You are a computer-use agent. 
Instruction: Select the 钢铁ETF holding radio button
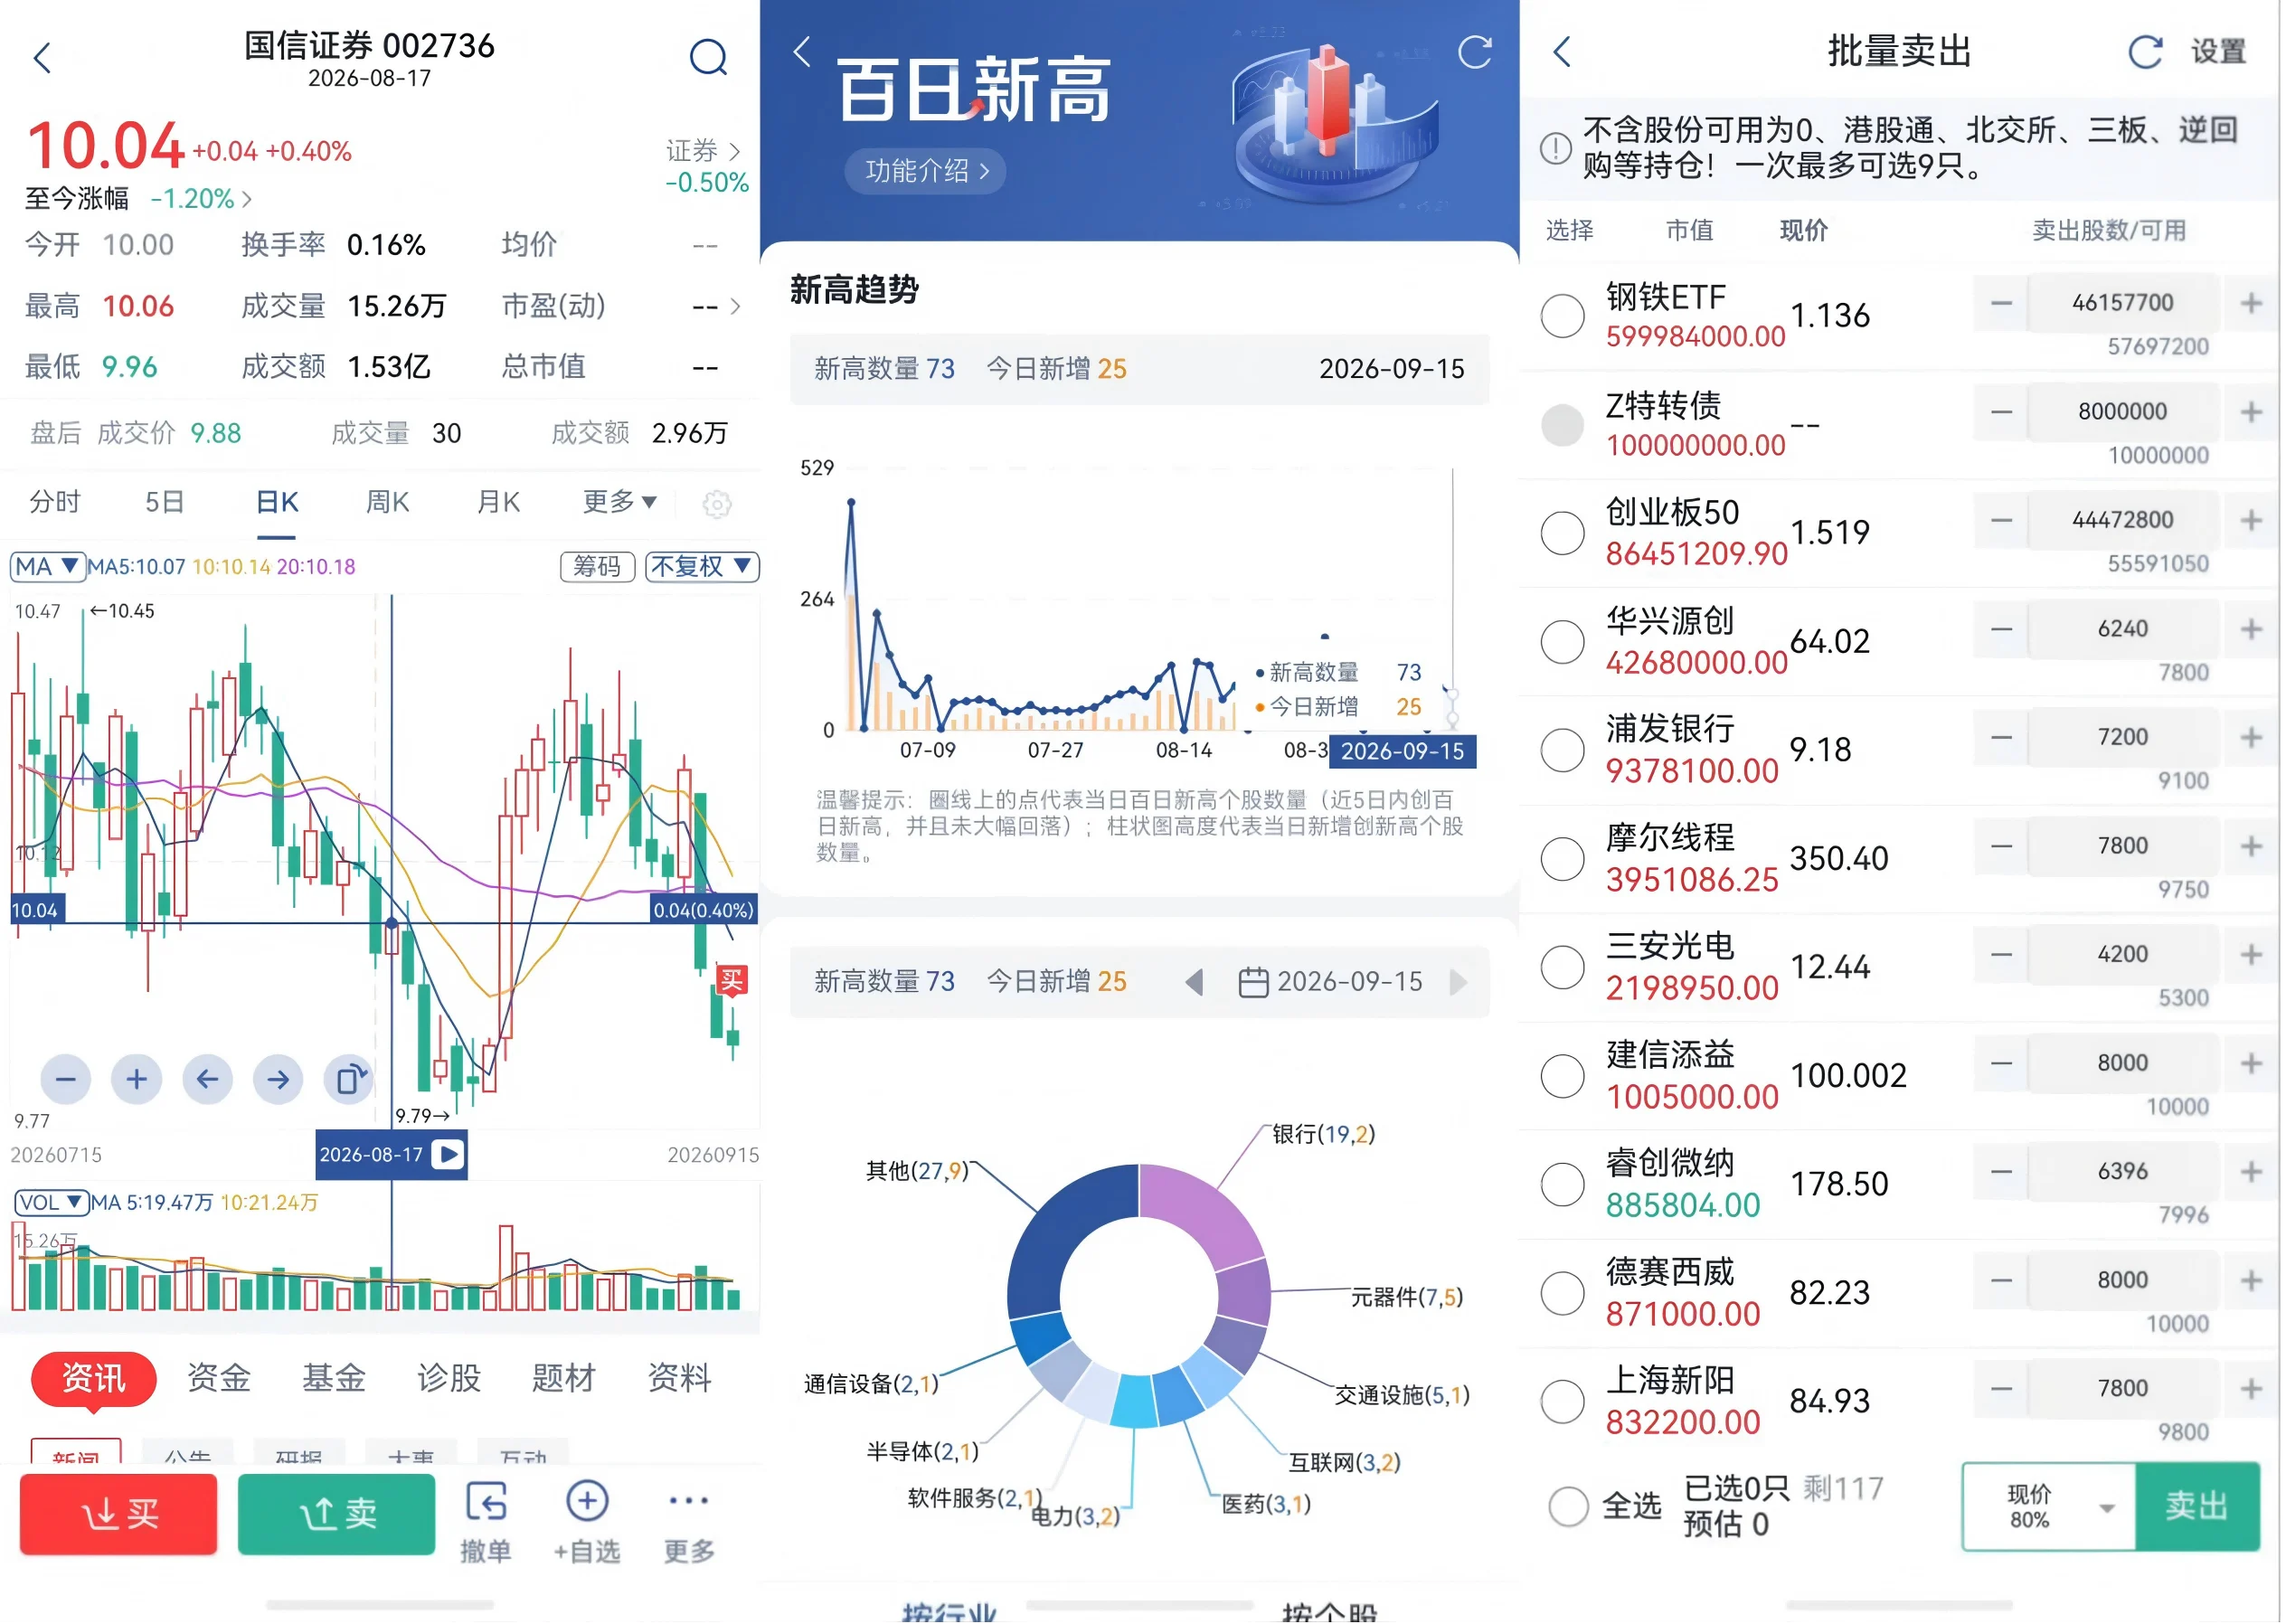pos(1562,316)
